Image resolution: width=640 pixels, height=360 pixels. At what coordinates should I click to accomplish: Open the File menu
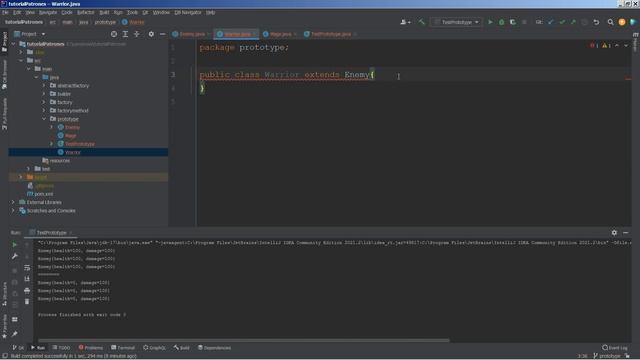(x=5, y=13)
